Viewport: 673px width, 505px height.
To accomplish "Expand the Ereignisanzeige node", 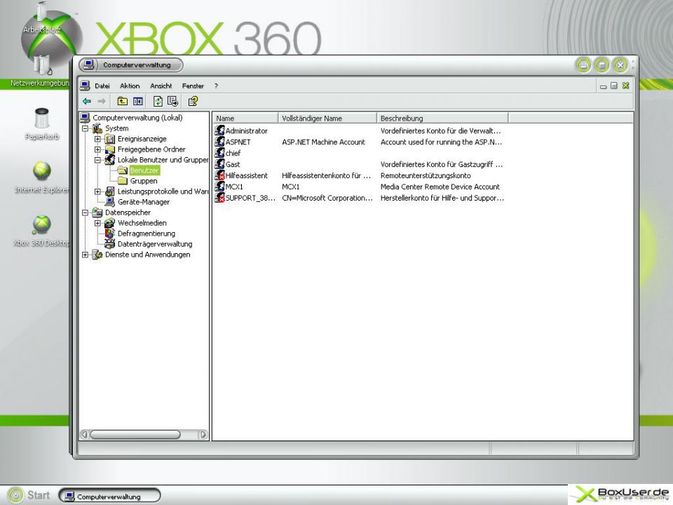I will 97,139.
